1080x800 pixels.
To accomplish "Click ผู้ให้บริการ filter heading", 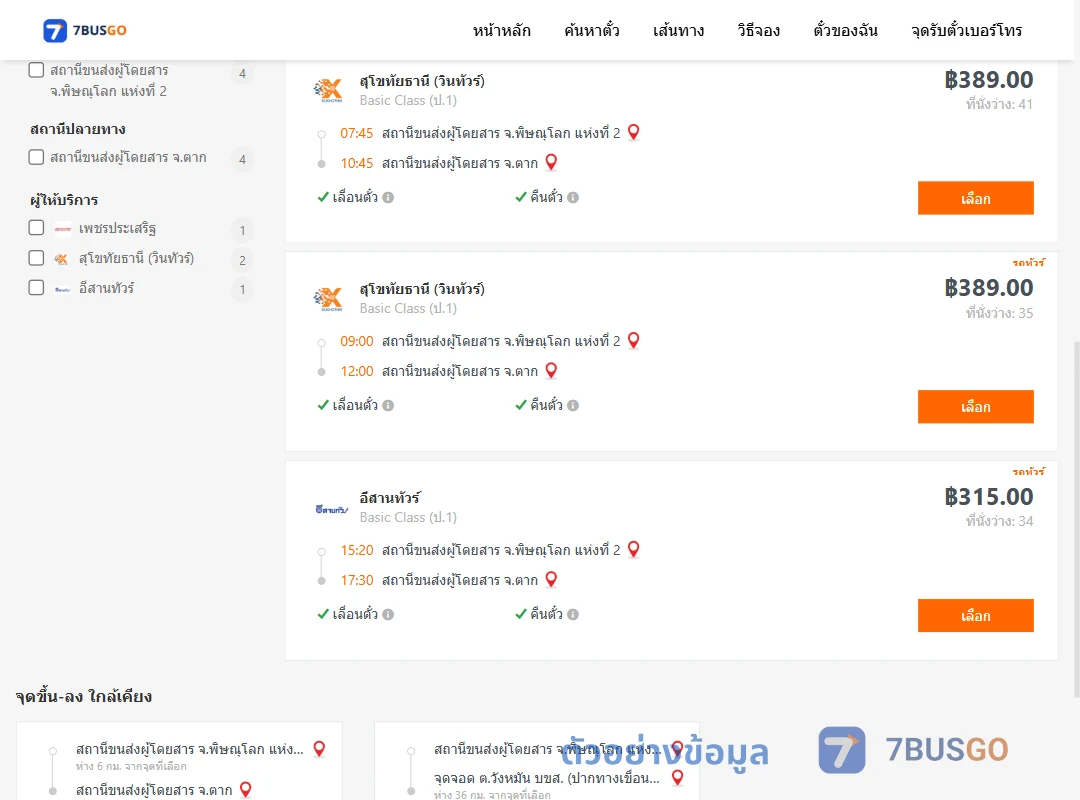I will tap(64, 200).
